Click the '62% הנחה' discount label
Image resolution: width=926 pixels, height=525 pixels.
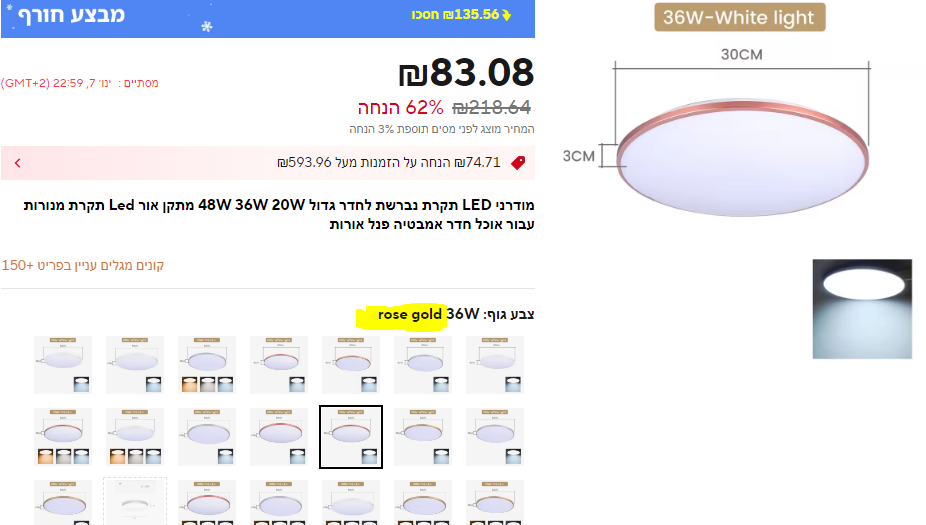pos(400,108)
